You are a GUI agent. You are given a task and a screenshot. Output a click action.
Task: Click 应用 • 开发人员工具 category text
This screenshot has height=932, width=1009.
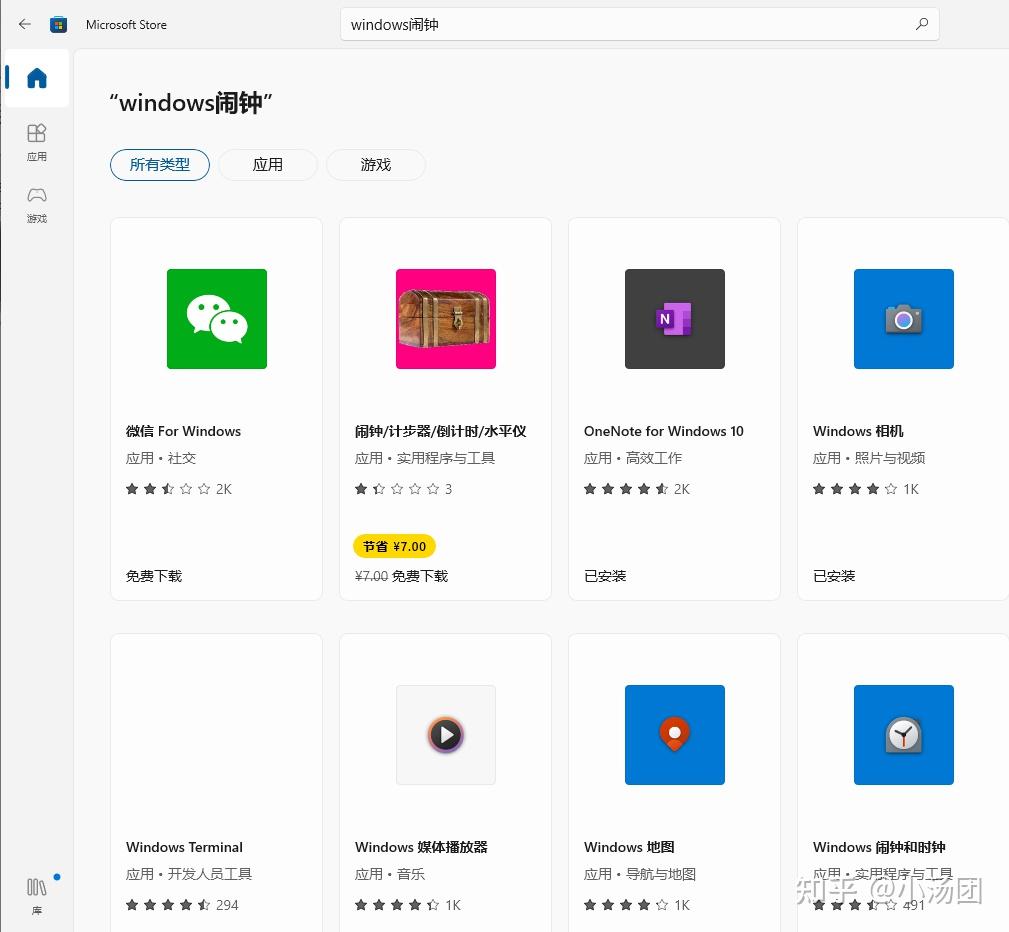coord(189,874)
